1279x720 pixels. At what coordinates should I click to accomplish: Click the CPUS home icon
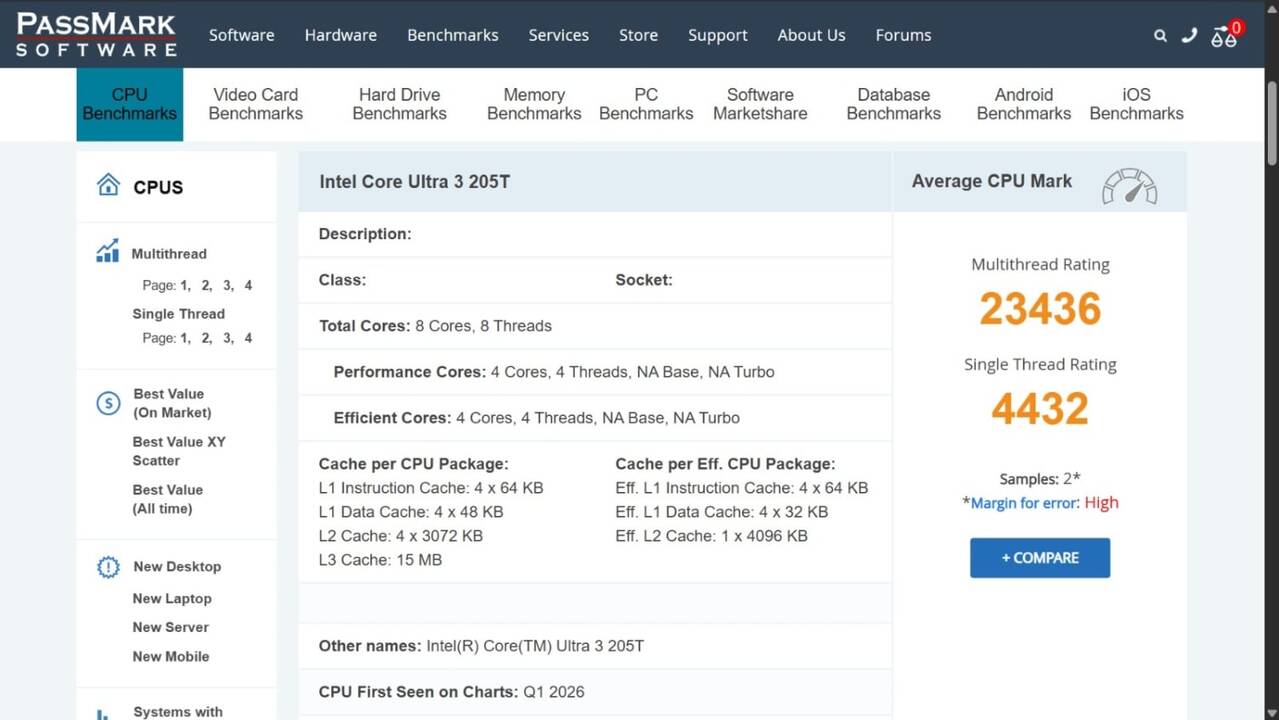pos(108,185)
